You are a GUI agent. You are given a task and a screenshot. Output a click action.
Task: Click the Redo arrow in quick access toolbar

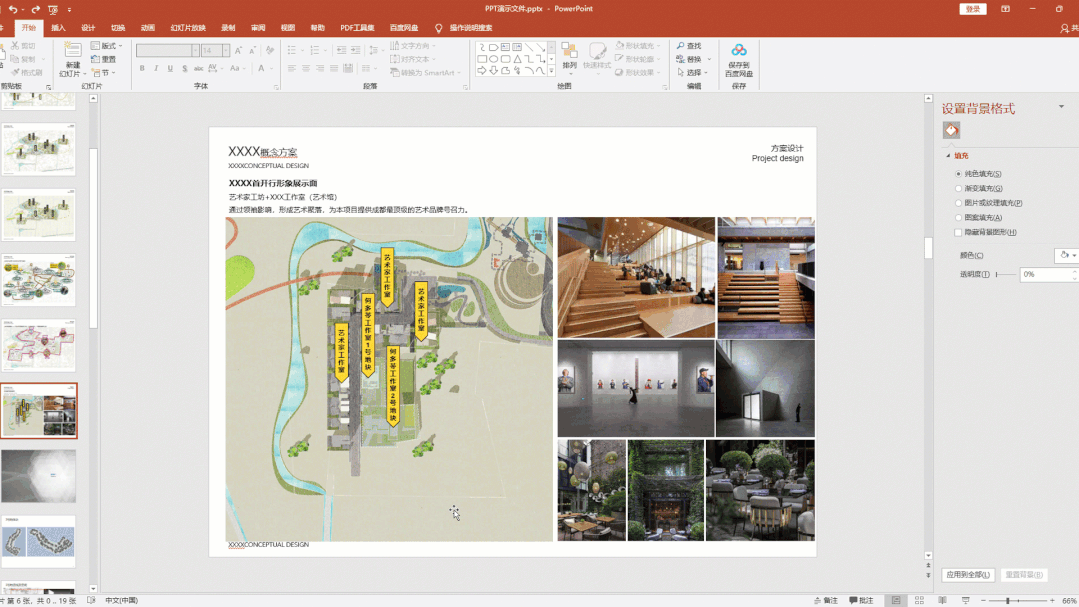pos(35,9)
